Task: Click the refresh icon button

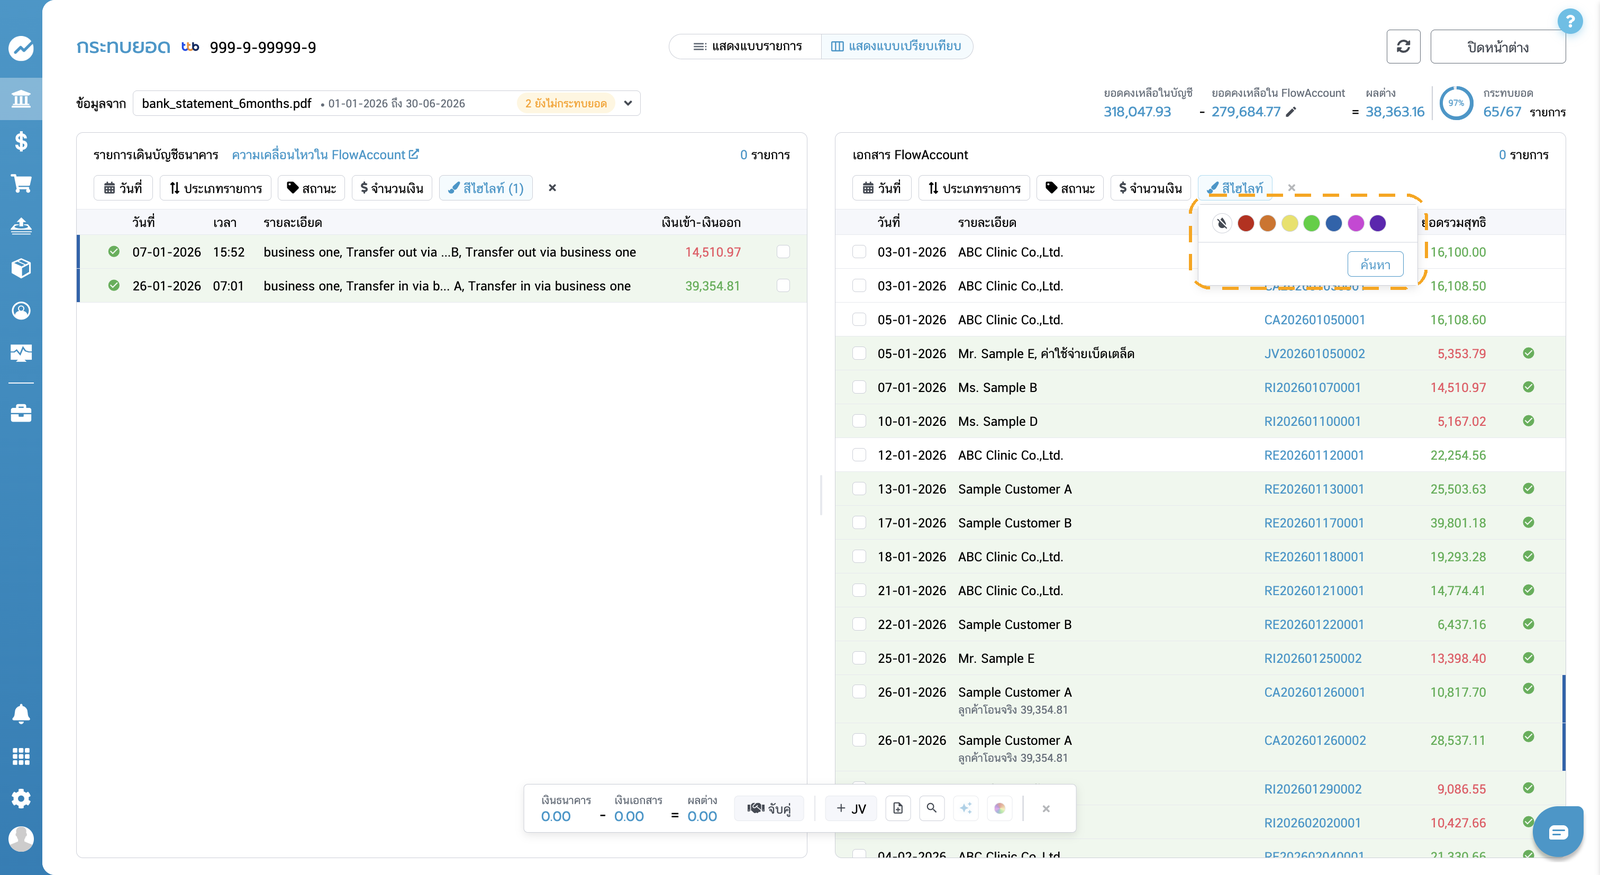Action: pos(1403,47)
